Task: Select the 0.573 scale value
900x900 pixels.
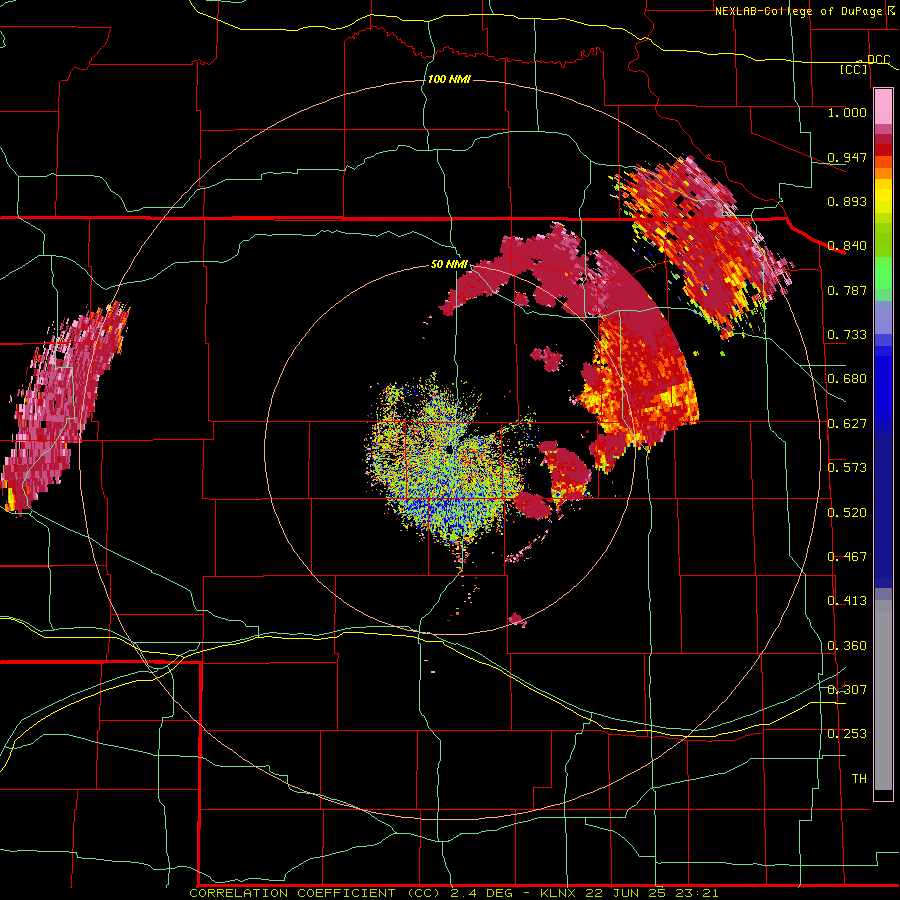Action: 847,468
